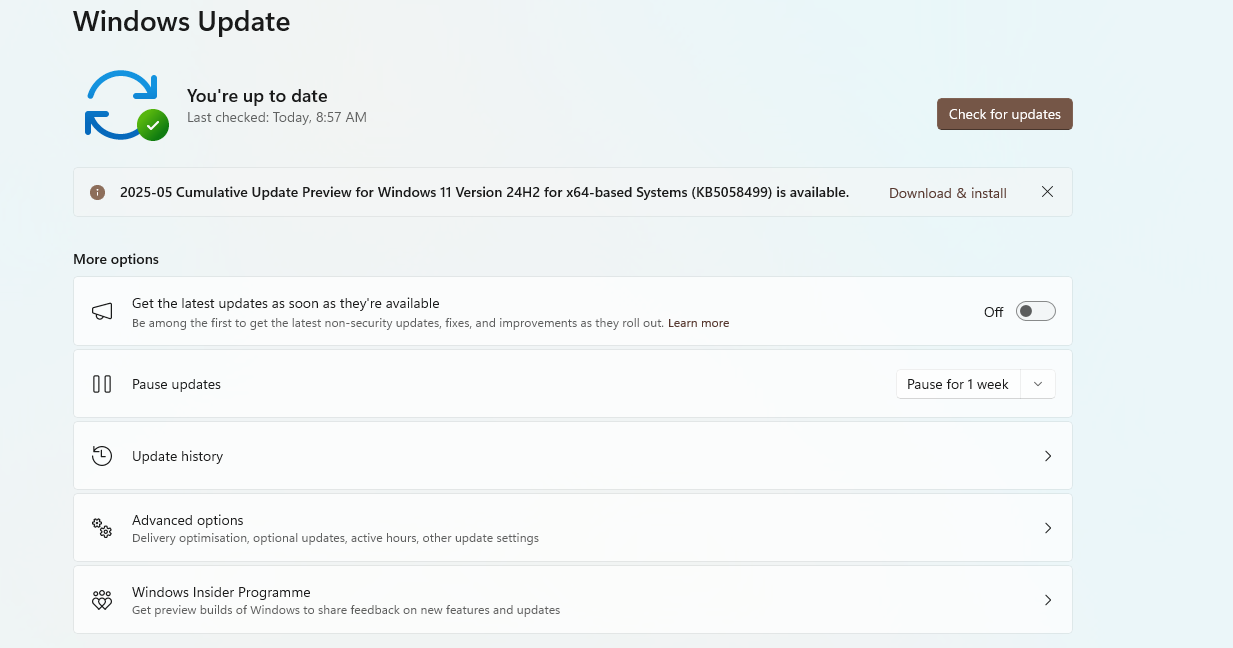Screen dimensions: 1233x648
Task: Click the Check for updates button
Action: point(1005,114)
